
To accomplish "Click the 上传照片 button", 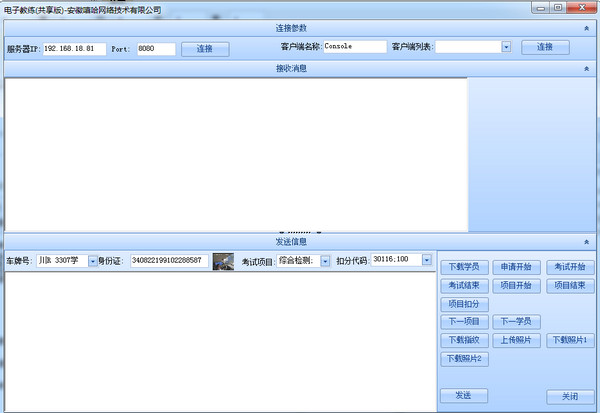I will click(x=517, y=340).
